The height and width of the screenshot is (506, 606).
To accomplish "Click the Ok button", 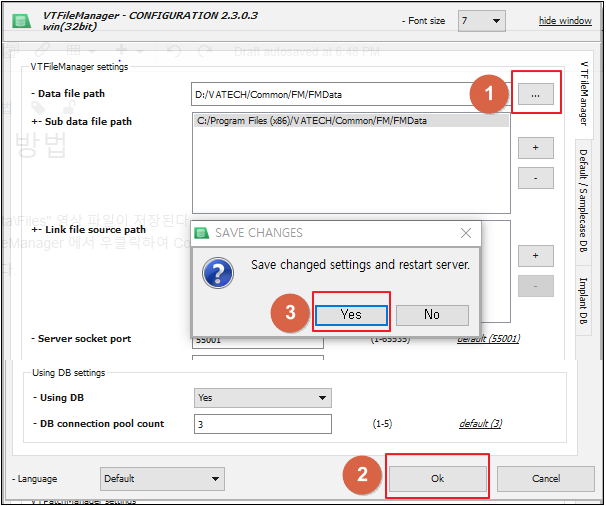I will [437, 479].
